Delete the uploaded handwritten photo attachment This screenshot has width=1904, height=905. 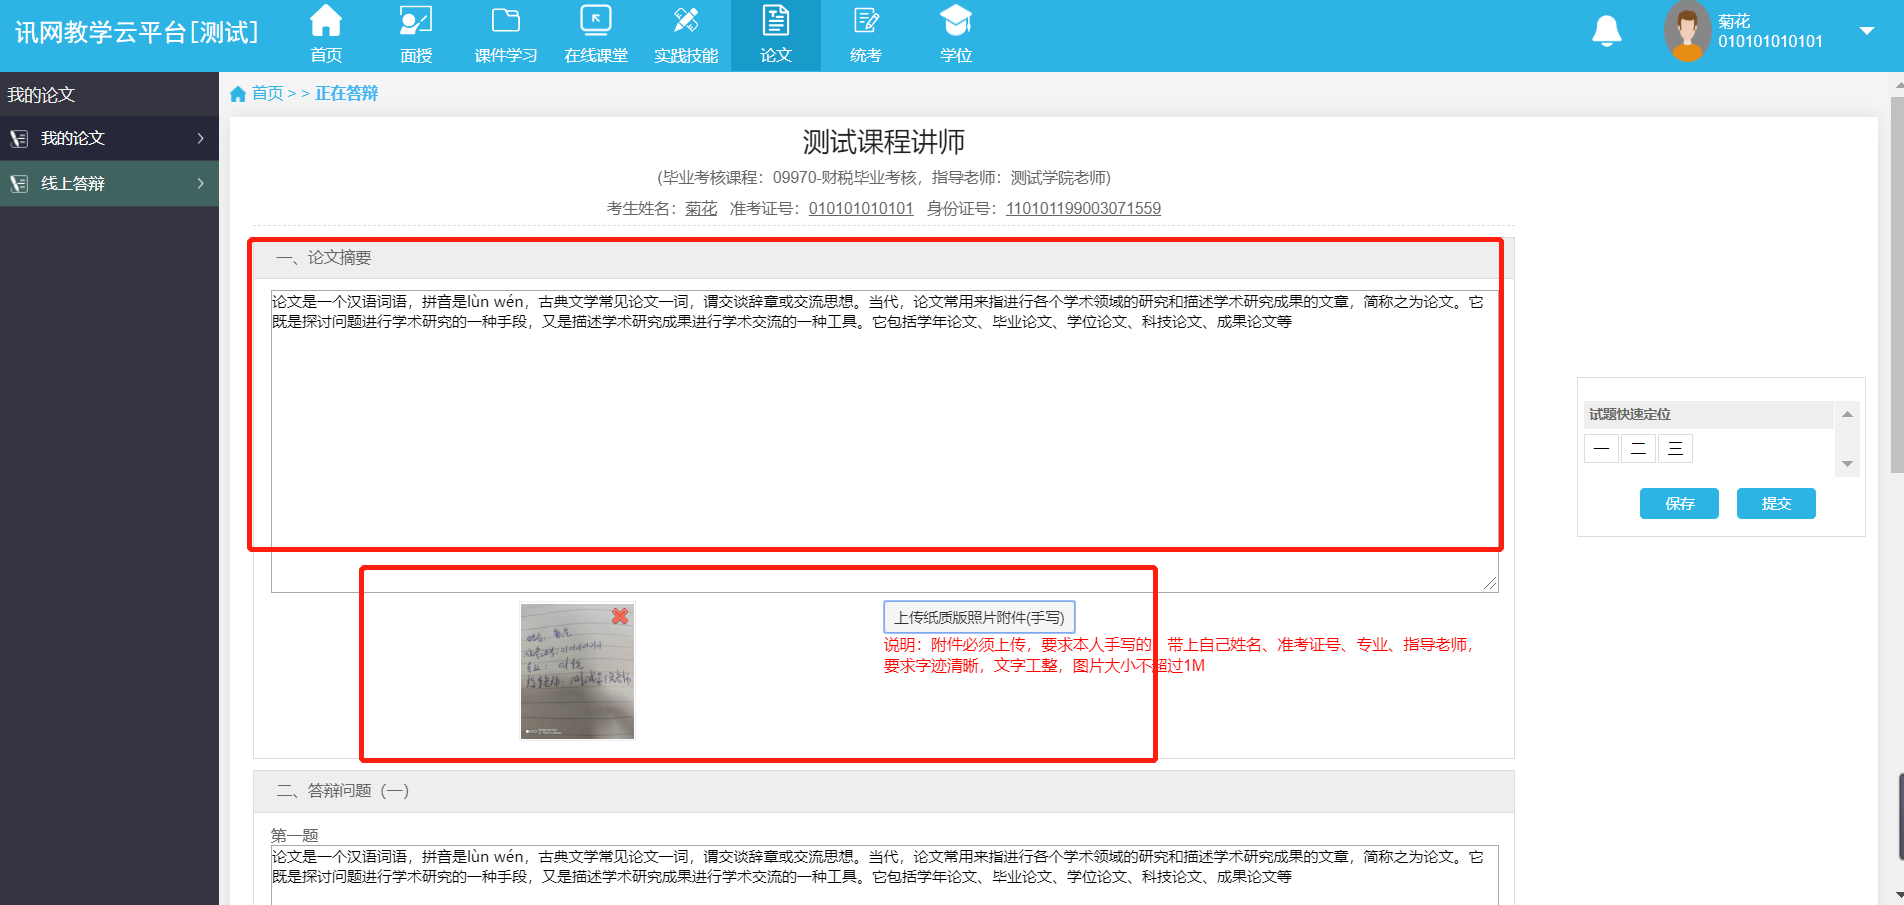622,617
